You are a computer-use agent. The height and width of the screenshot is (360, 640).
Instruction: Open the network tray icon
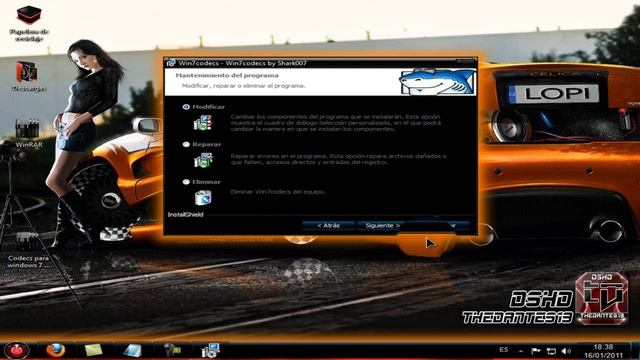click(551, 351)
